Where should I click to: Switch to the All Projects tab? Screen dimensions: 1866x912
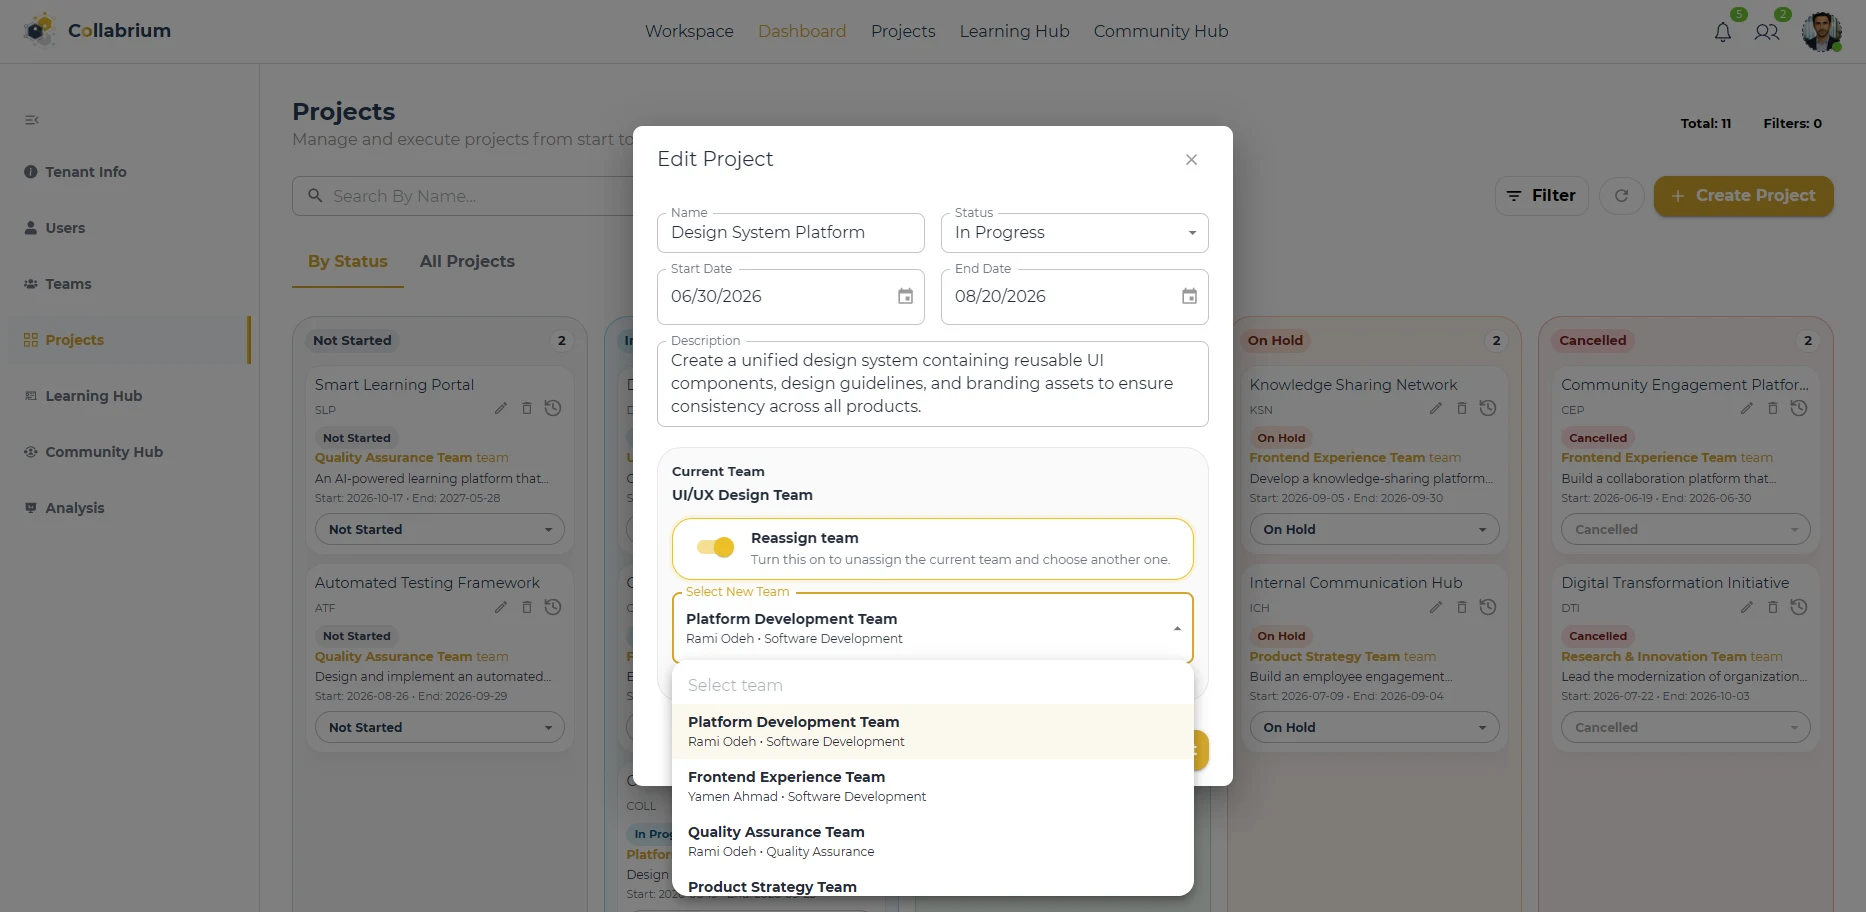coord(467,261)
